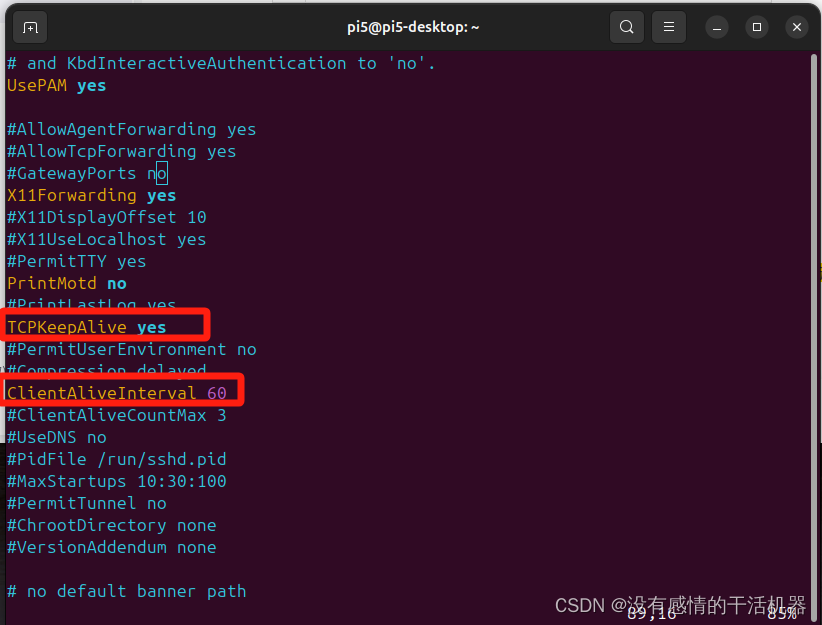Click the #UseDNS no line
822x625 pixels.
[x=55, y=437]
